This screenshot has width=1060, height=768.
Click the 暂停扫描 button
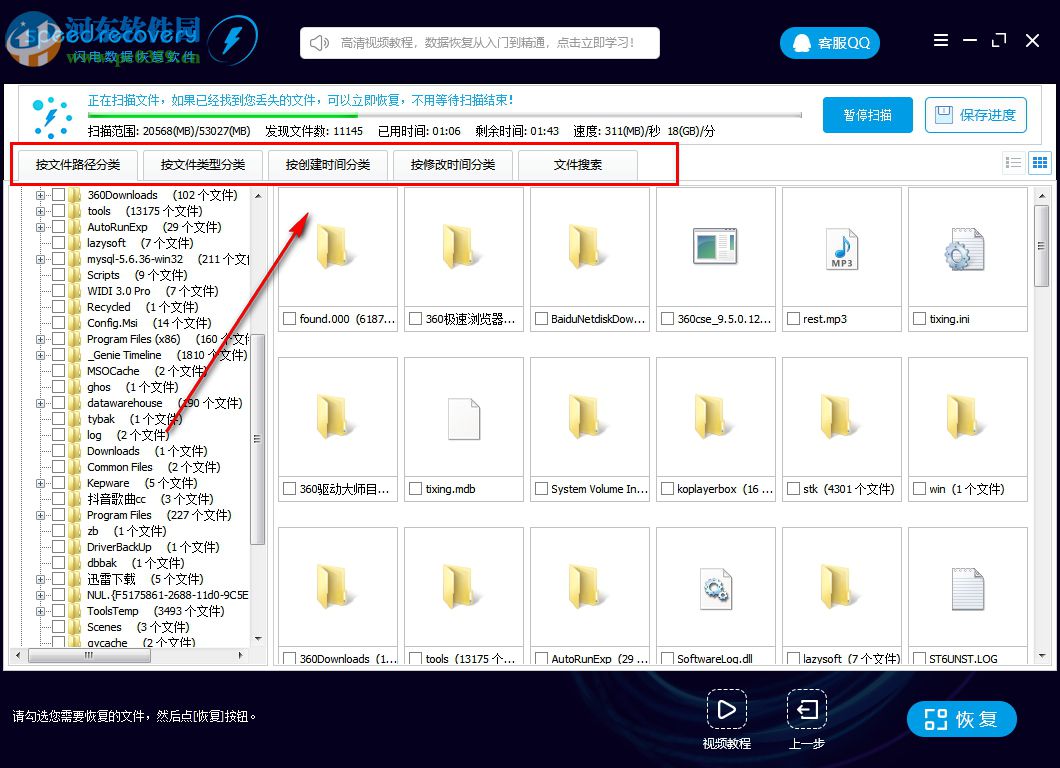click(x=867, y=115)
